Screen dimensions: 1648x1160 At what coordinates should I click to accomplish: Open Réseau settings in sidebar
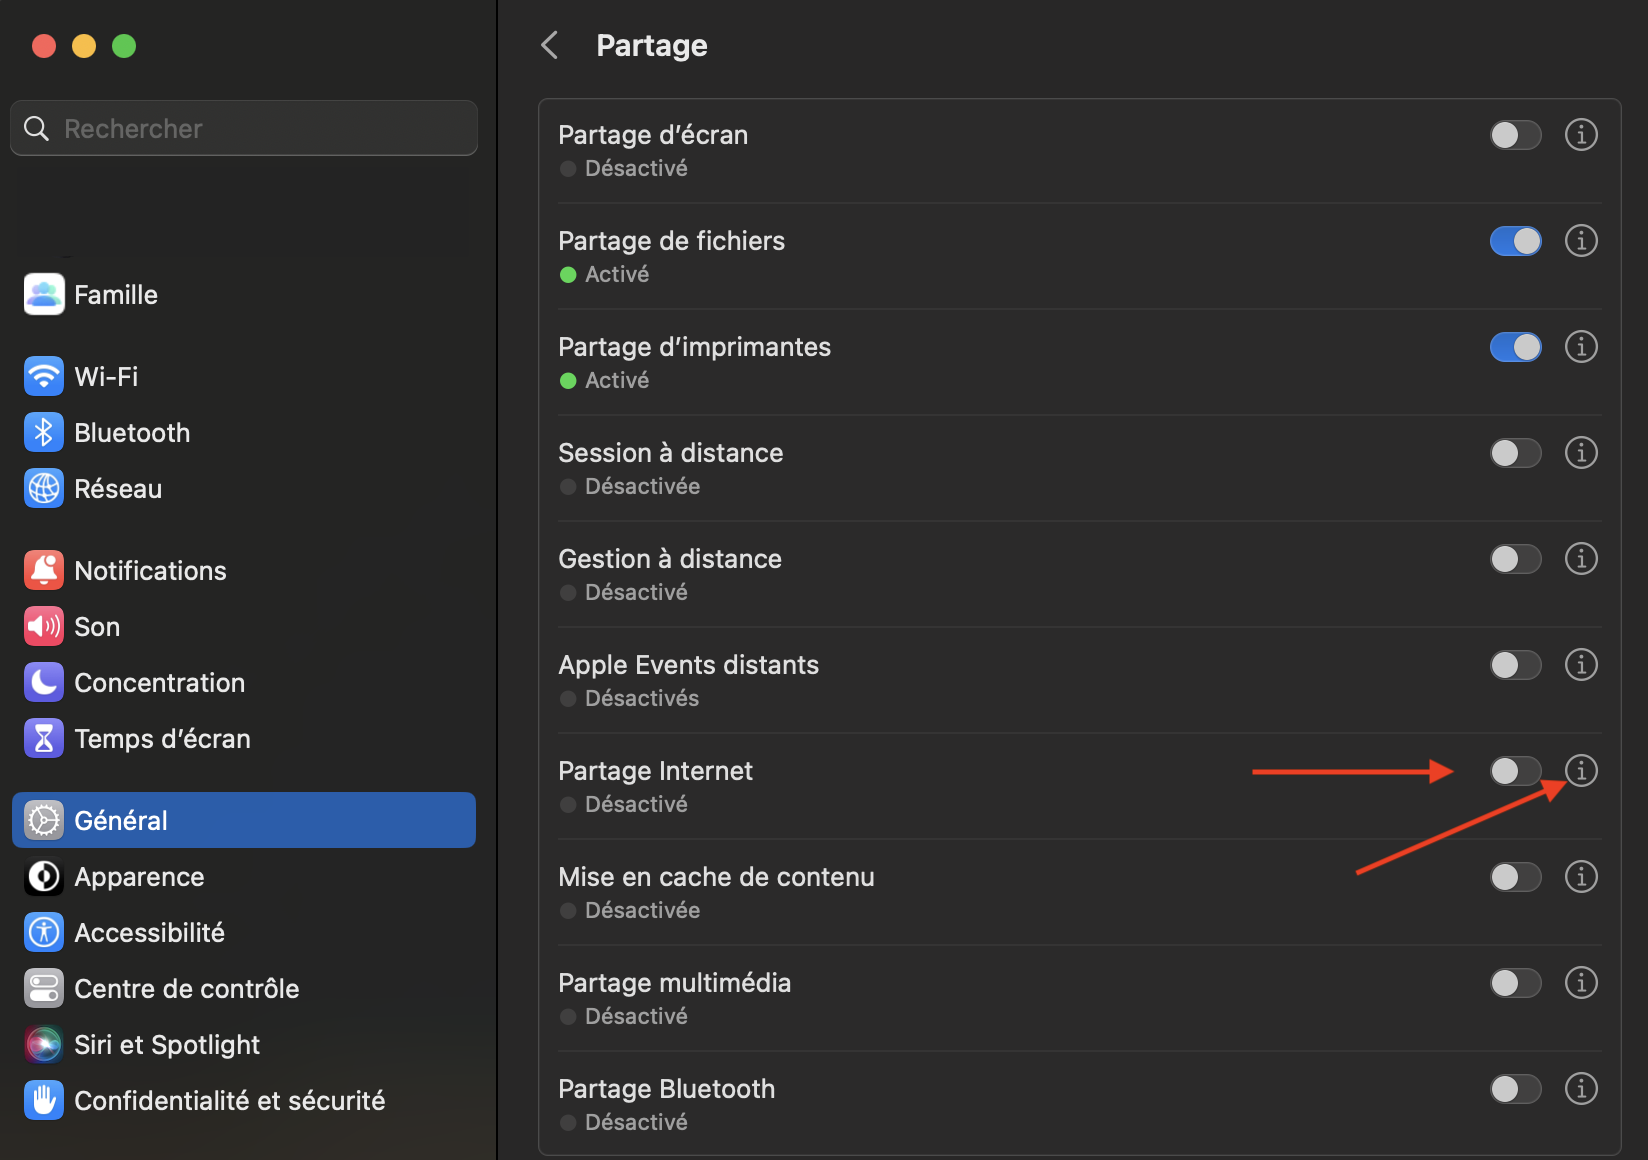pyautogui.click(x=118, y=489)
